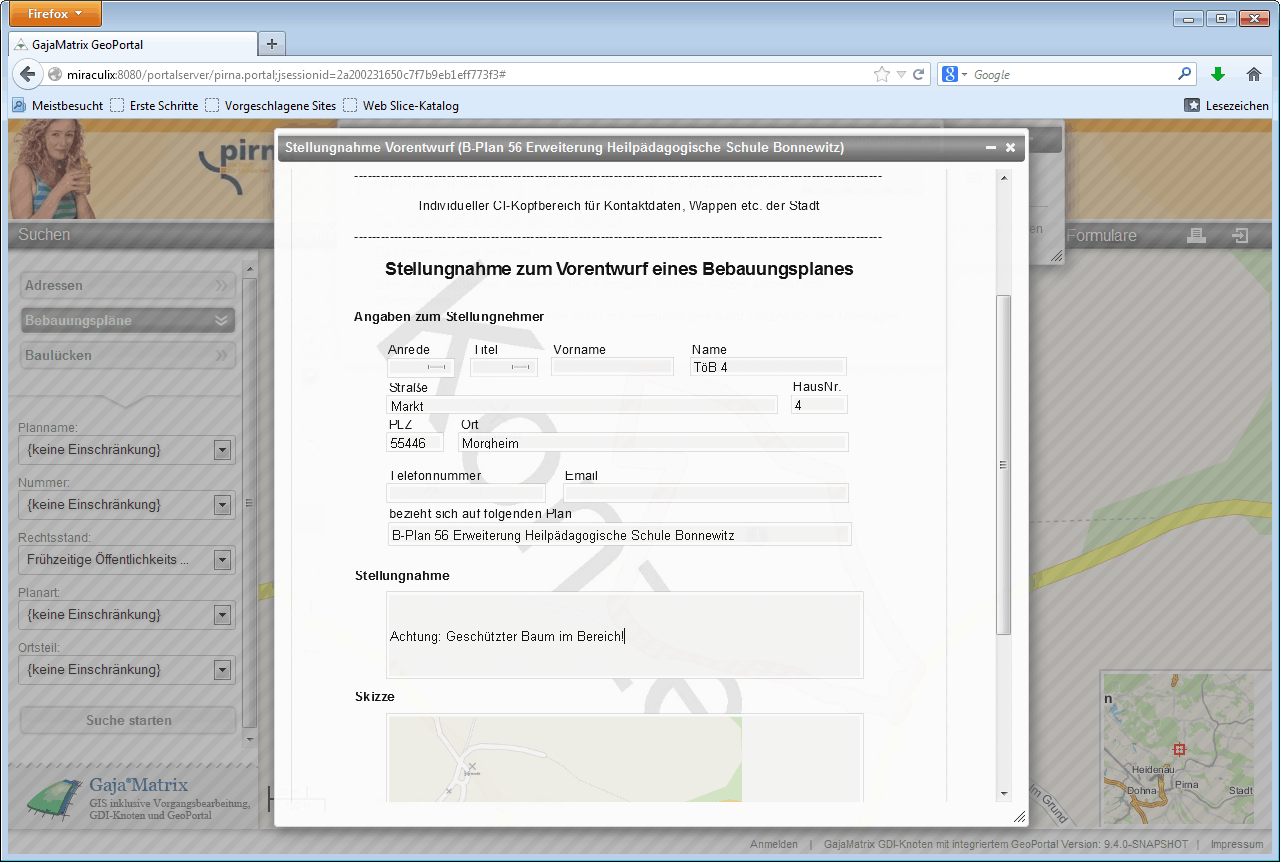1280x862 pixels.
Task: Minimize the Stellungnahme dialog window
Action: 991,148
